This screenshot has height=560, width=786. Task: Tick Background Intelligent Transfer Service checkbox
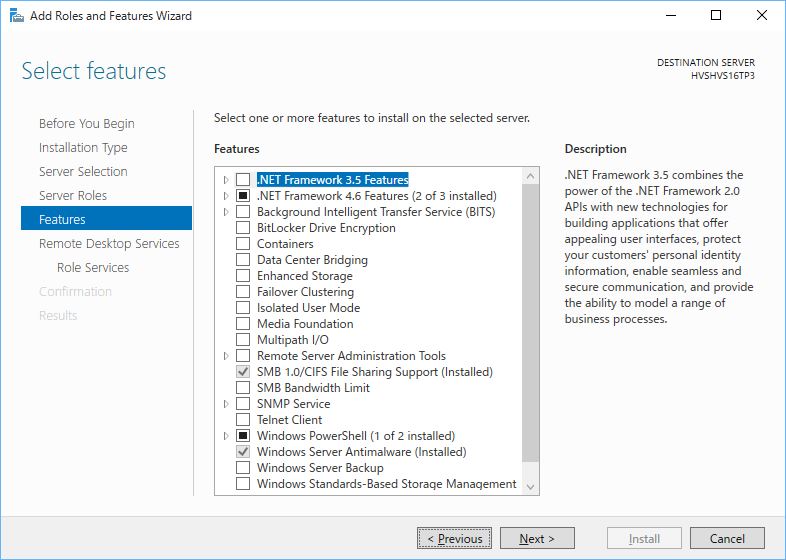pyautogui.click(x=243, y=212)
